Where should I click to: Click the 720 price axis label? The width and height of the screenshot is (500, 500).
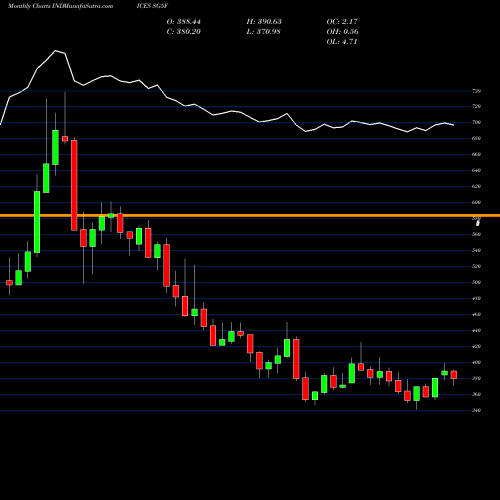[x=477, y=106]
